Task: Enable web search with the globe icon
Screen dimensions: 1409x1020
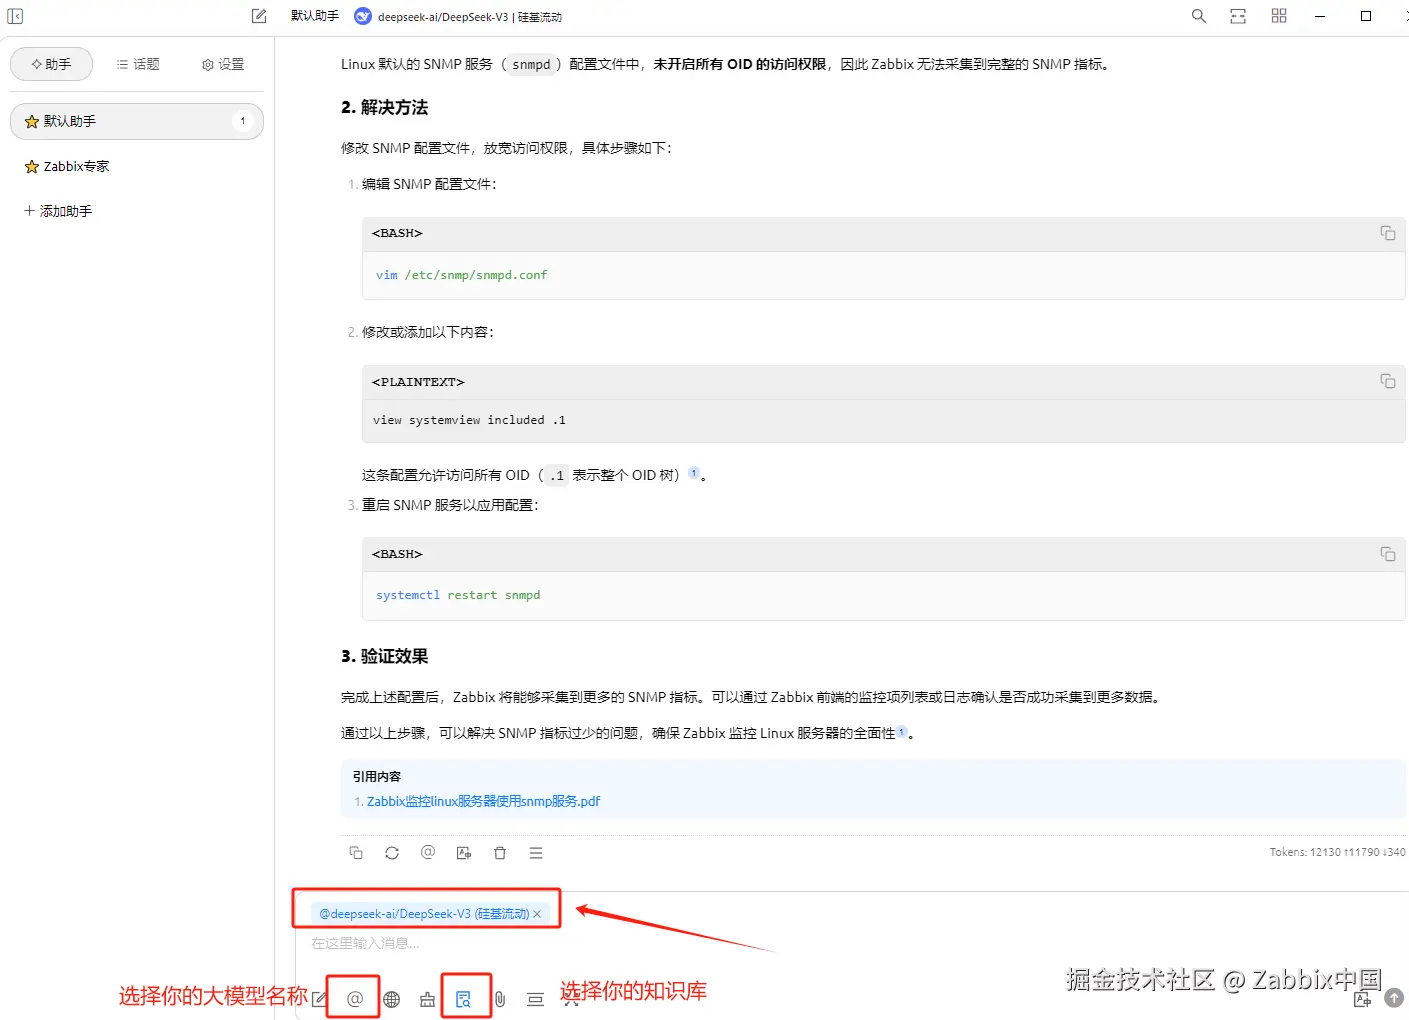Action: tap(392, 999)
